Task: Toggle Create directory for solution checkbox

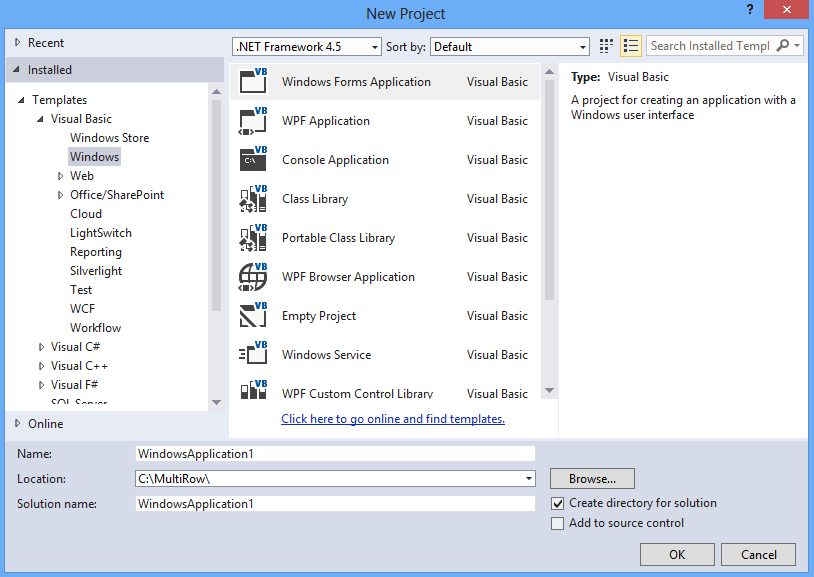Action: coord(558,503)
